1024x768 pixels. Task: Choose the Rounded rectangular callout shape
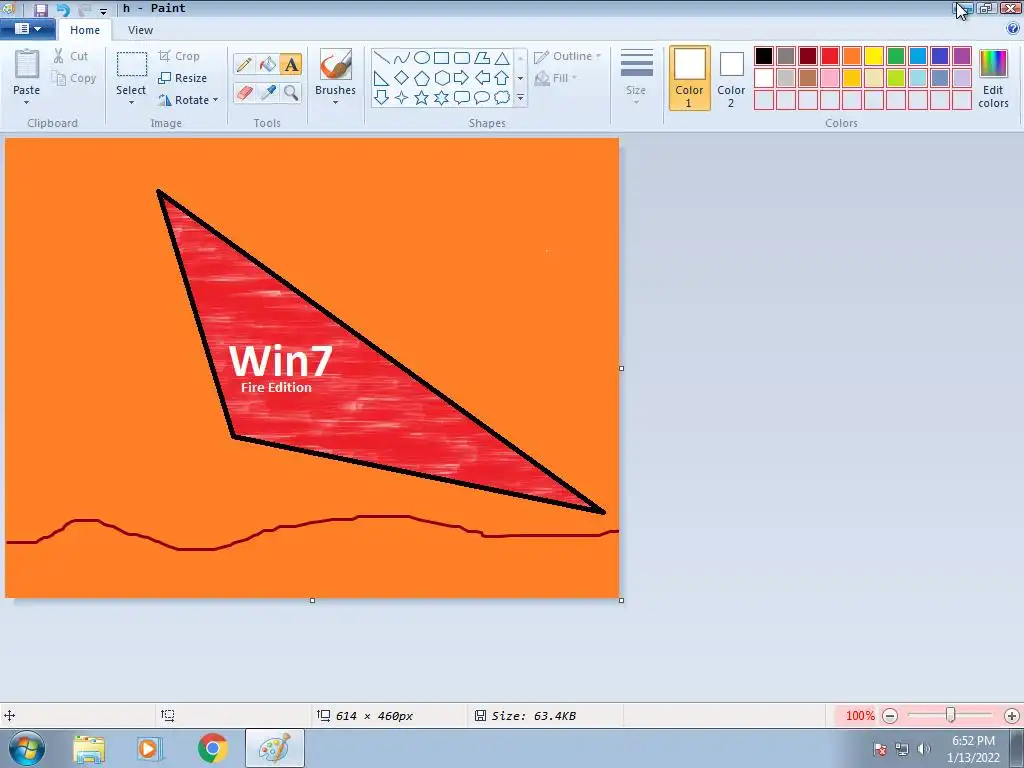[462, 98]
